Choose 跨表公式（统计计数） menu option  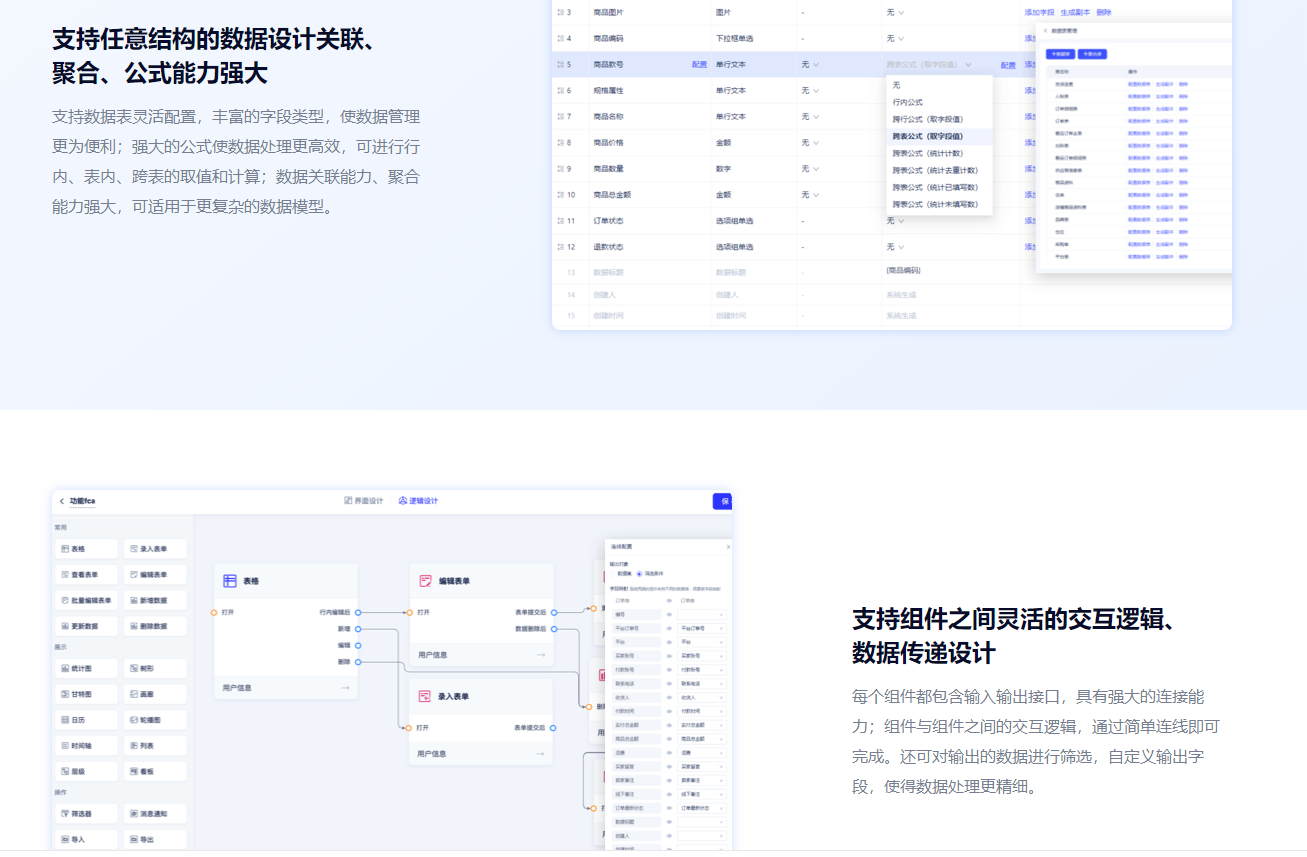[x=939, y=153]
